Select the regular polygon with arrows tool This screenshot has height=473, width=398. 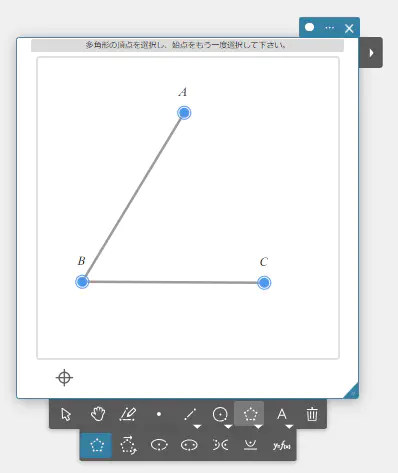click(x=128, y=445)
